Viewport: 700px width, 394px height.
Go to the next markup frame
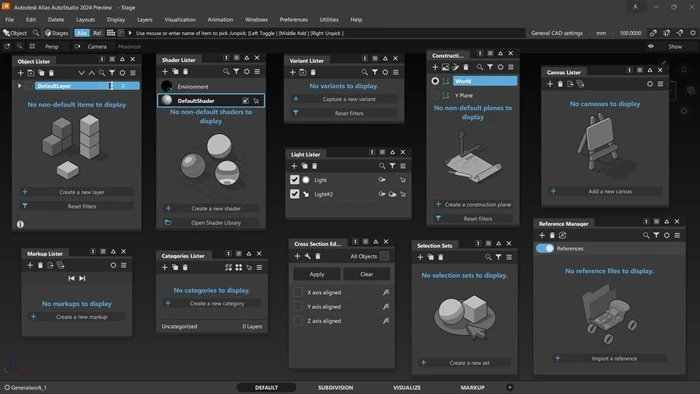pyautogui.click(x=82, y=278)
